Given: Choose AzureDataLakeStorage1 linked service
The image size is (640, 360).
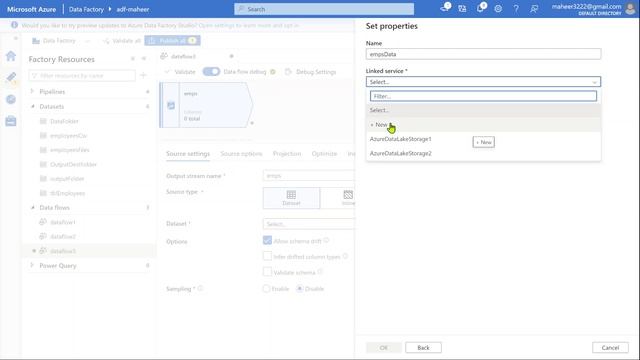Looking at the screenshot, I should pos(483,139).
